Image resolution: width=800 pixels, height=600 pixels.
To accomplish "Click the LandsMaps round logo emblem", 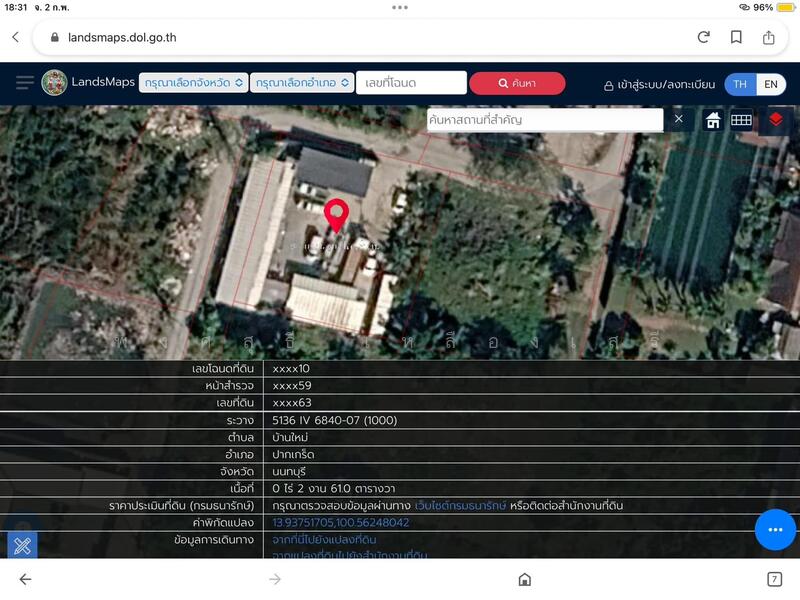I will coord(54,83).
